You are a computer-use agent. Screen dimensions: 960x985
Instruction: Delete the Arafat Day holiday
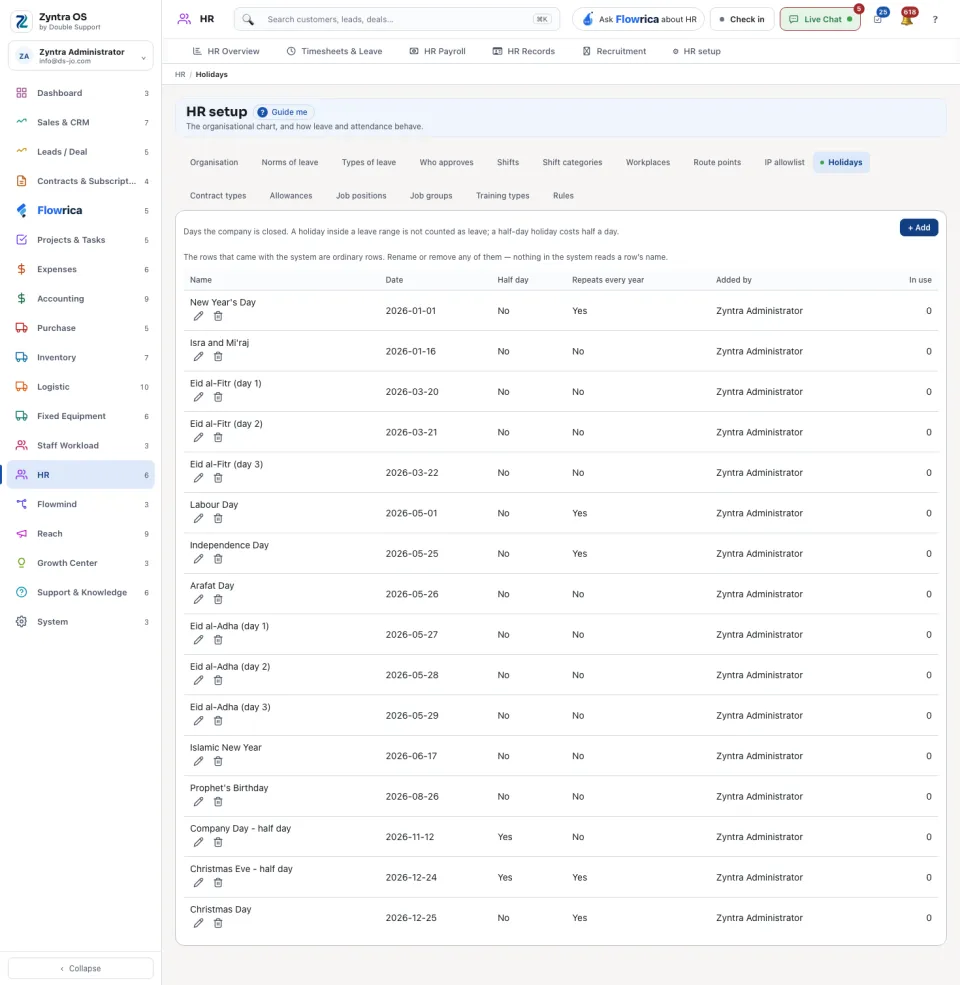tap(218, 599)
